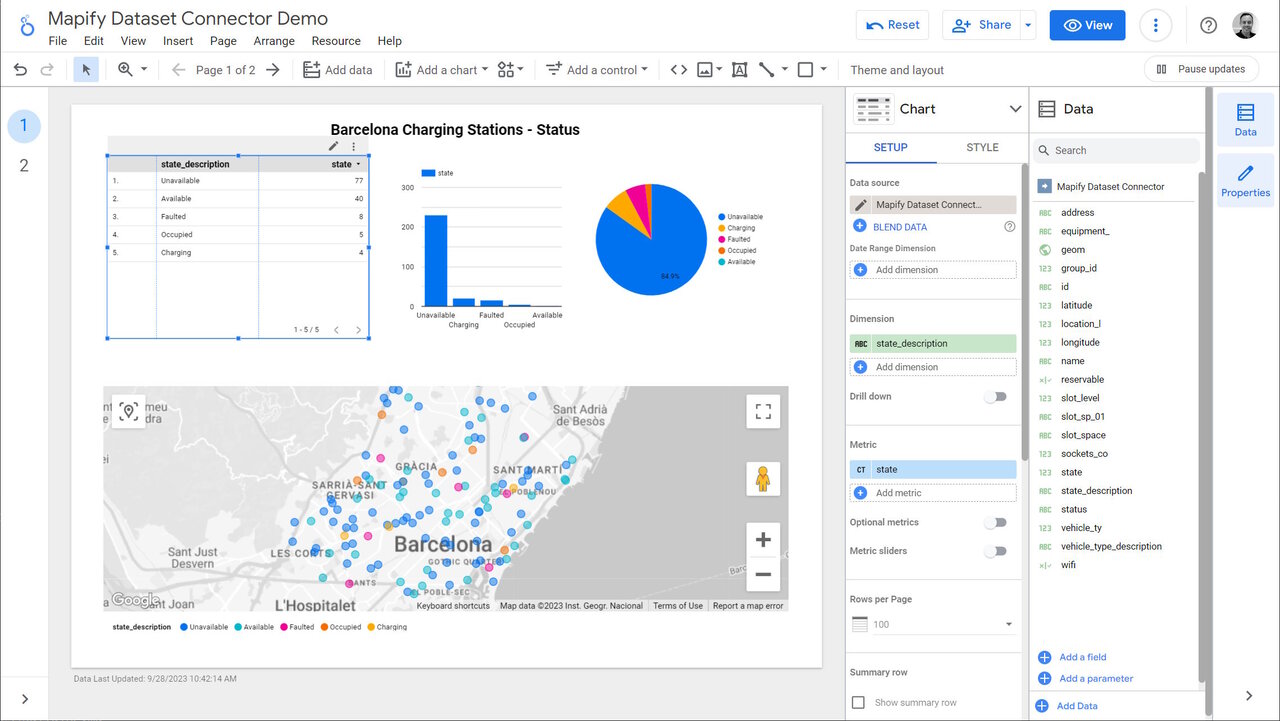Open the Properties panel from the side rail

(1245, 180)
